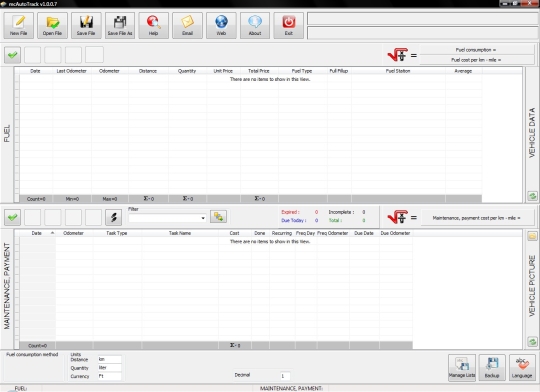Click the Save File toolbar button

(86, 25)
